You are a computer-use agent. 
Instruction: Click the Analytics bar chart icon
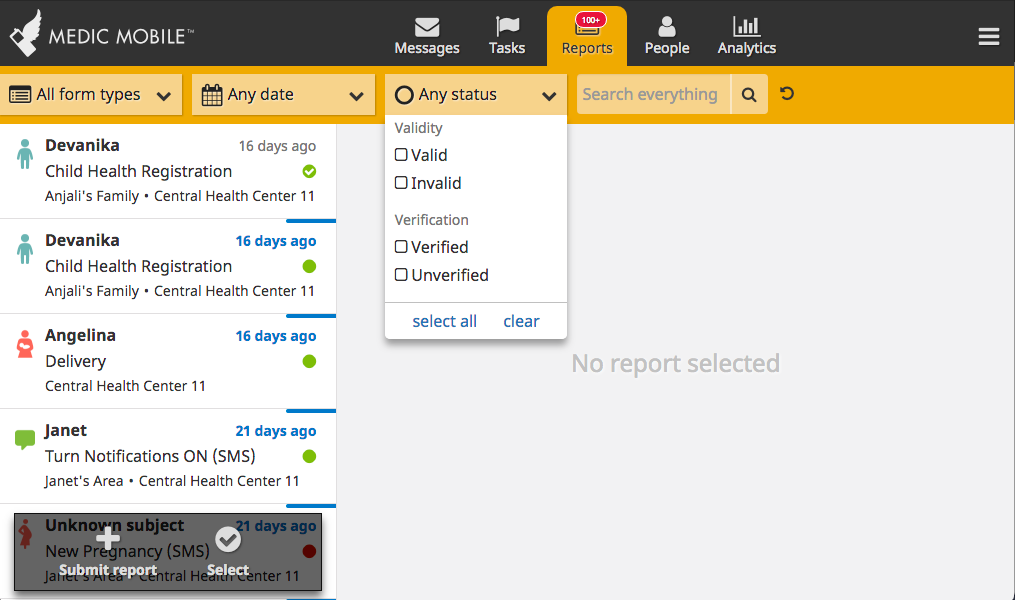746,27
